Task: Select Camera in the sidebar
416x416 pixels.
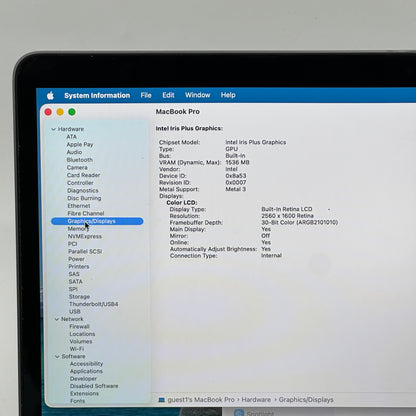Action: [77, 167]
